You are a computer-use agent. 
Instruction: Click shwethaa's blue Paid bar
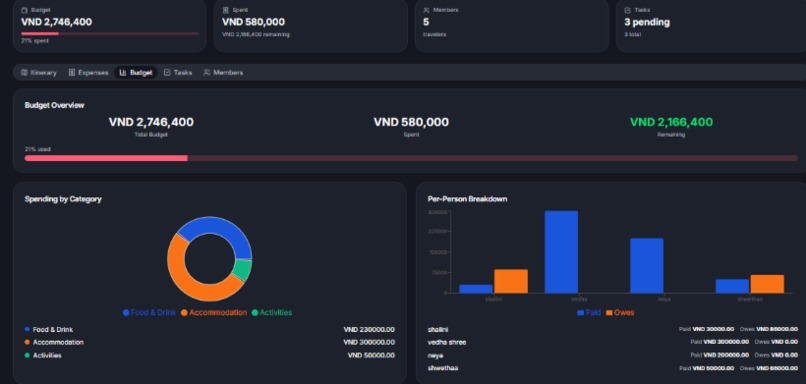pos(732,286)
